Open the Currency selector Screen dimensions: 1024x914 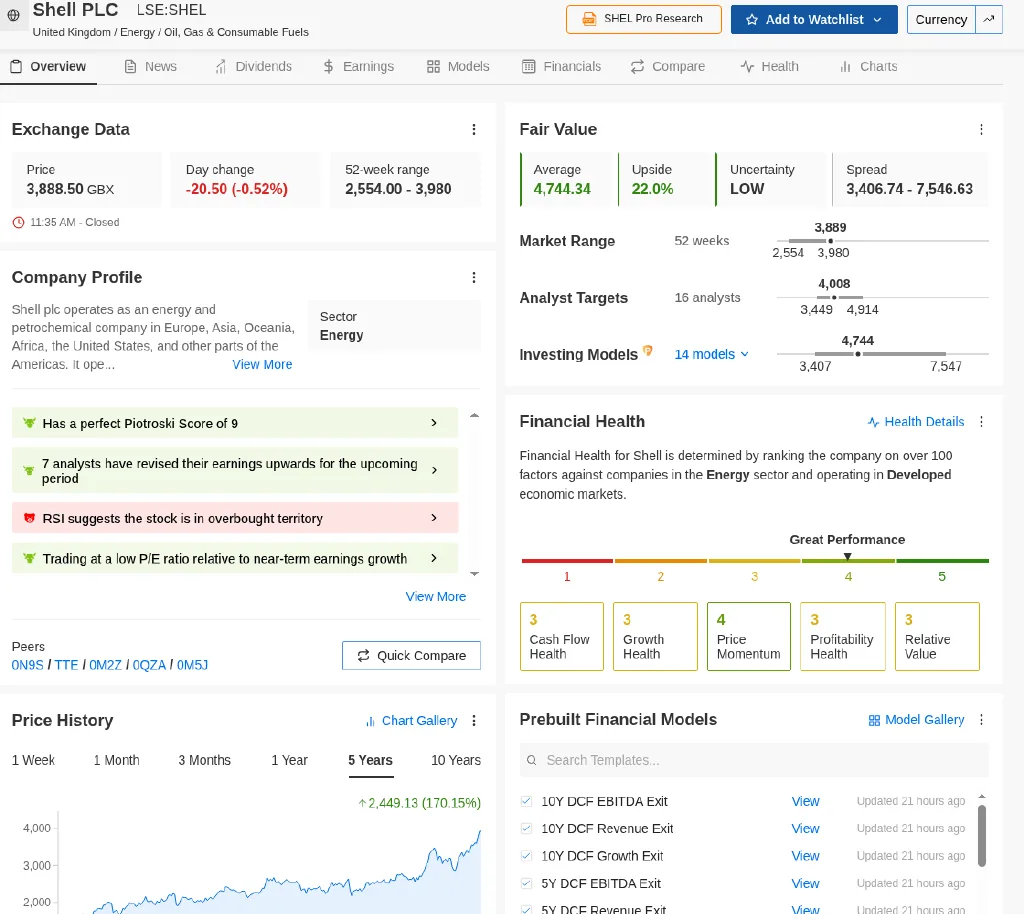[941, 20]
